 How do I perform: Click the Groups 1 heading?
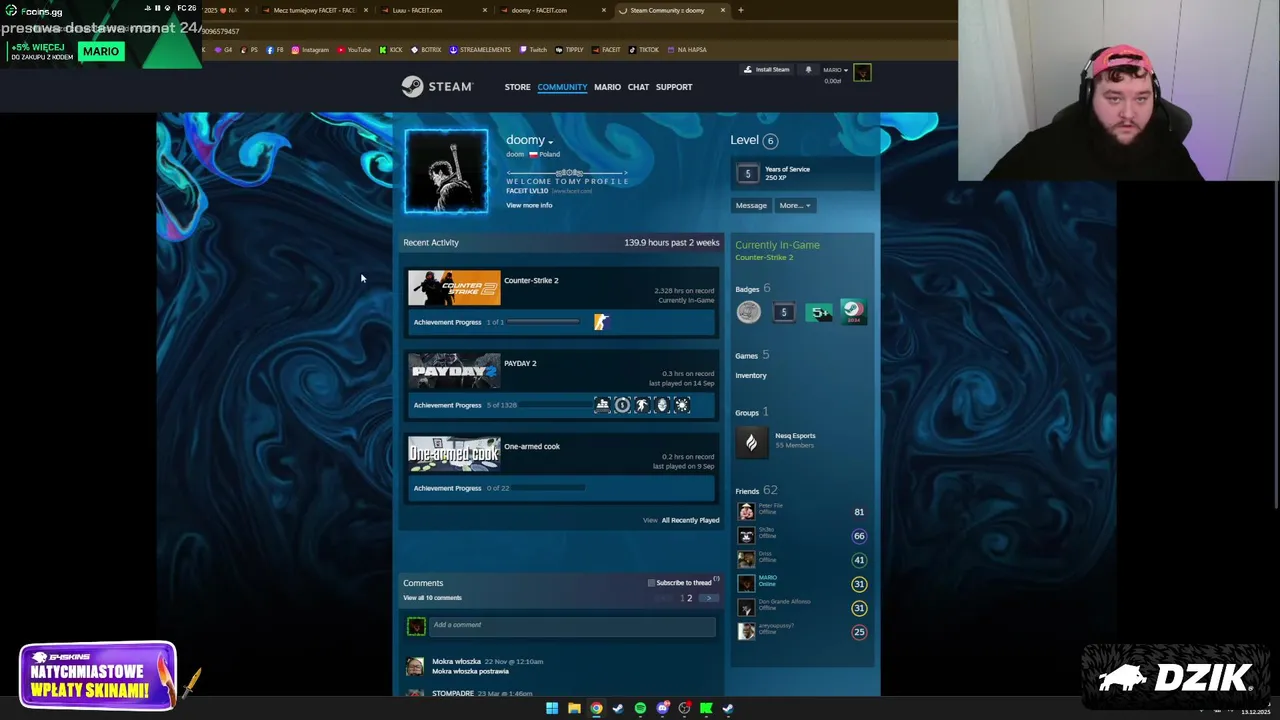click(x=752, y=412)
